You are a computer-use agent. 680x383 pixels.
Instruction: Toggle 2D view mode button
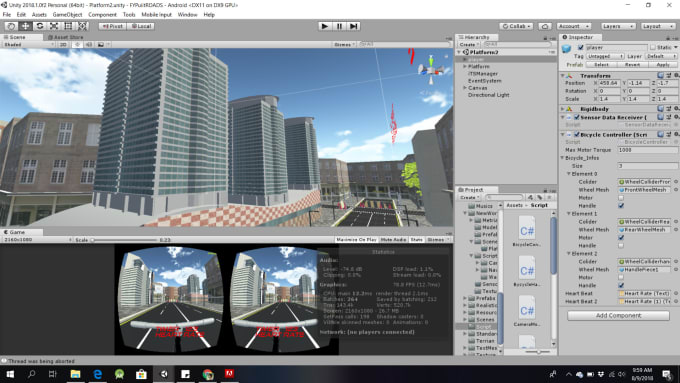pos(63,44)
